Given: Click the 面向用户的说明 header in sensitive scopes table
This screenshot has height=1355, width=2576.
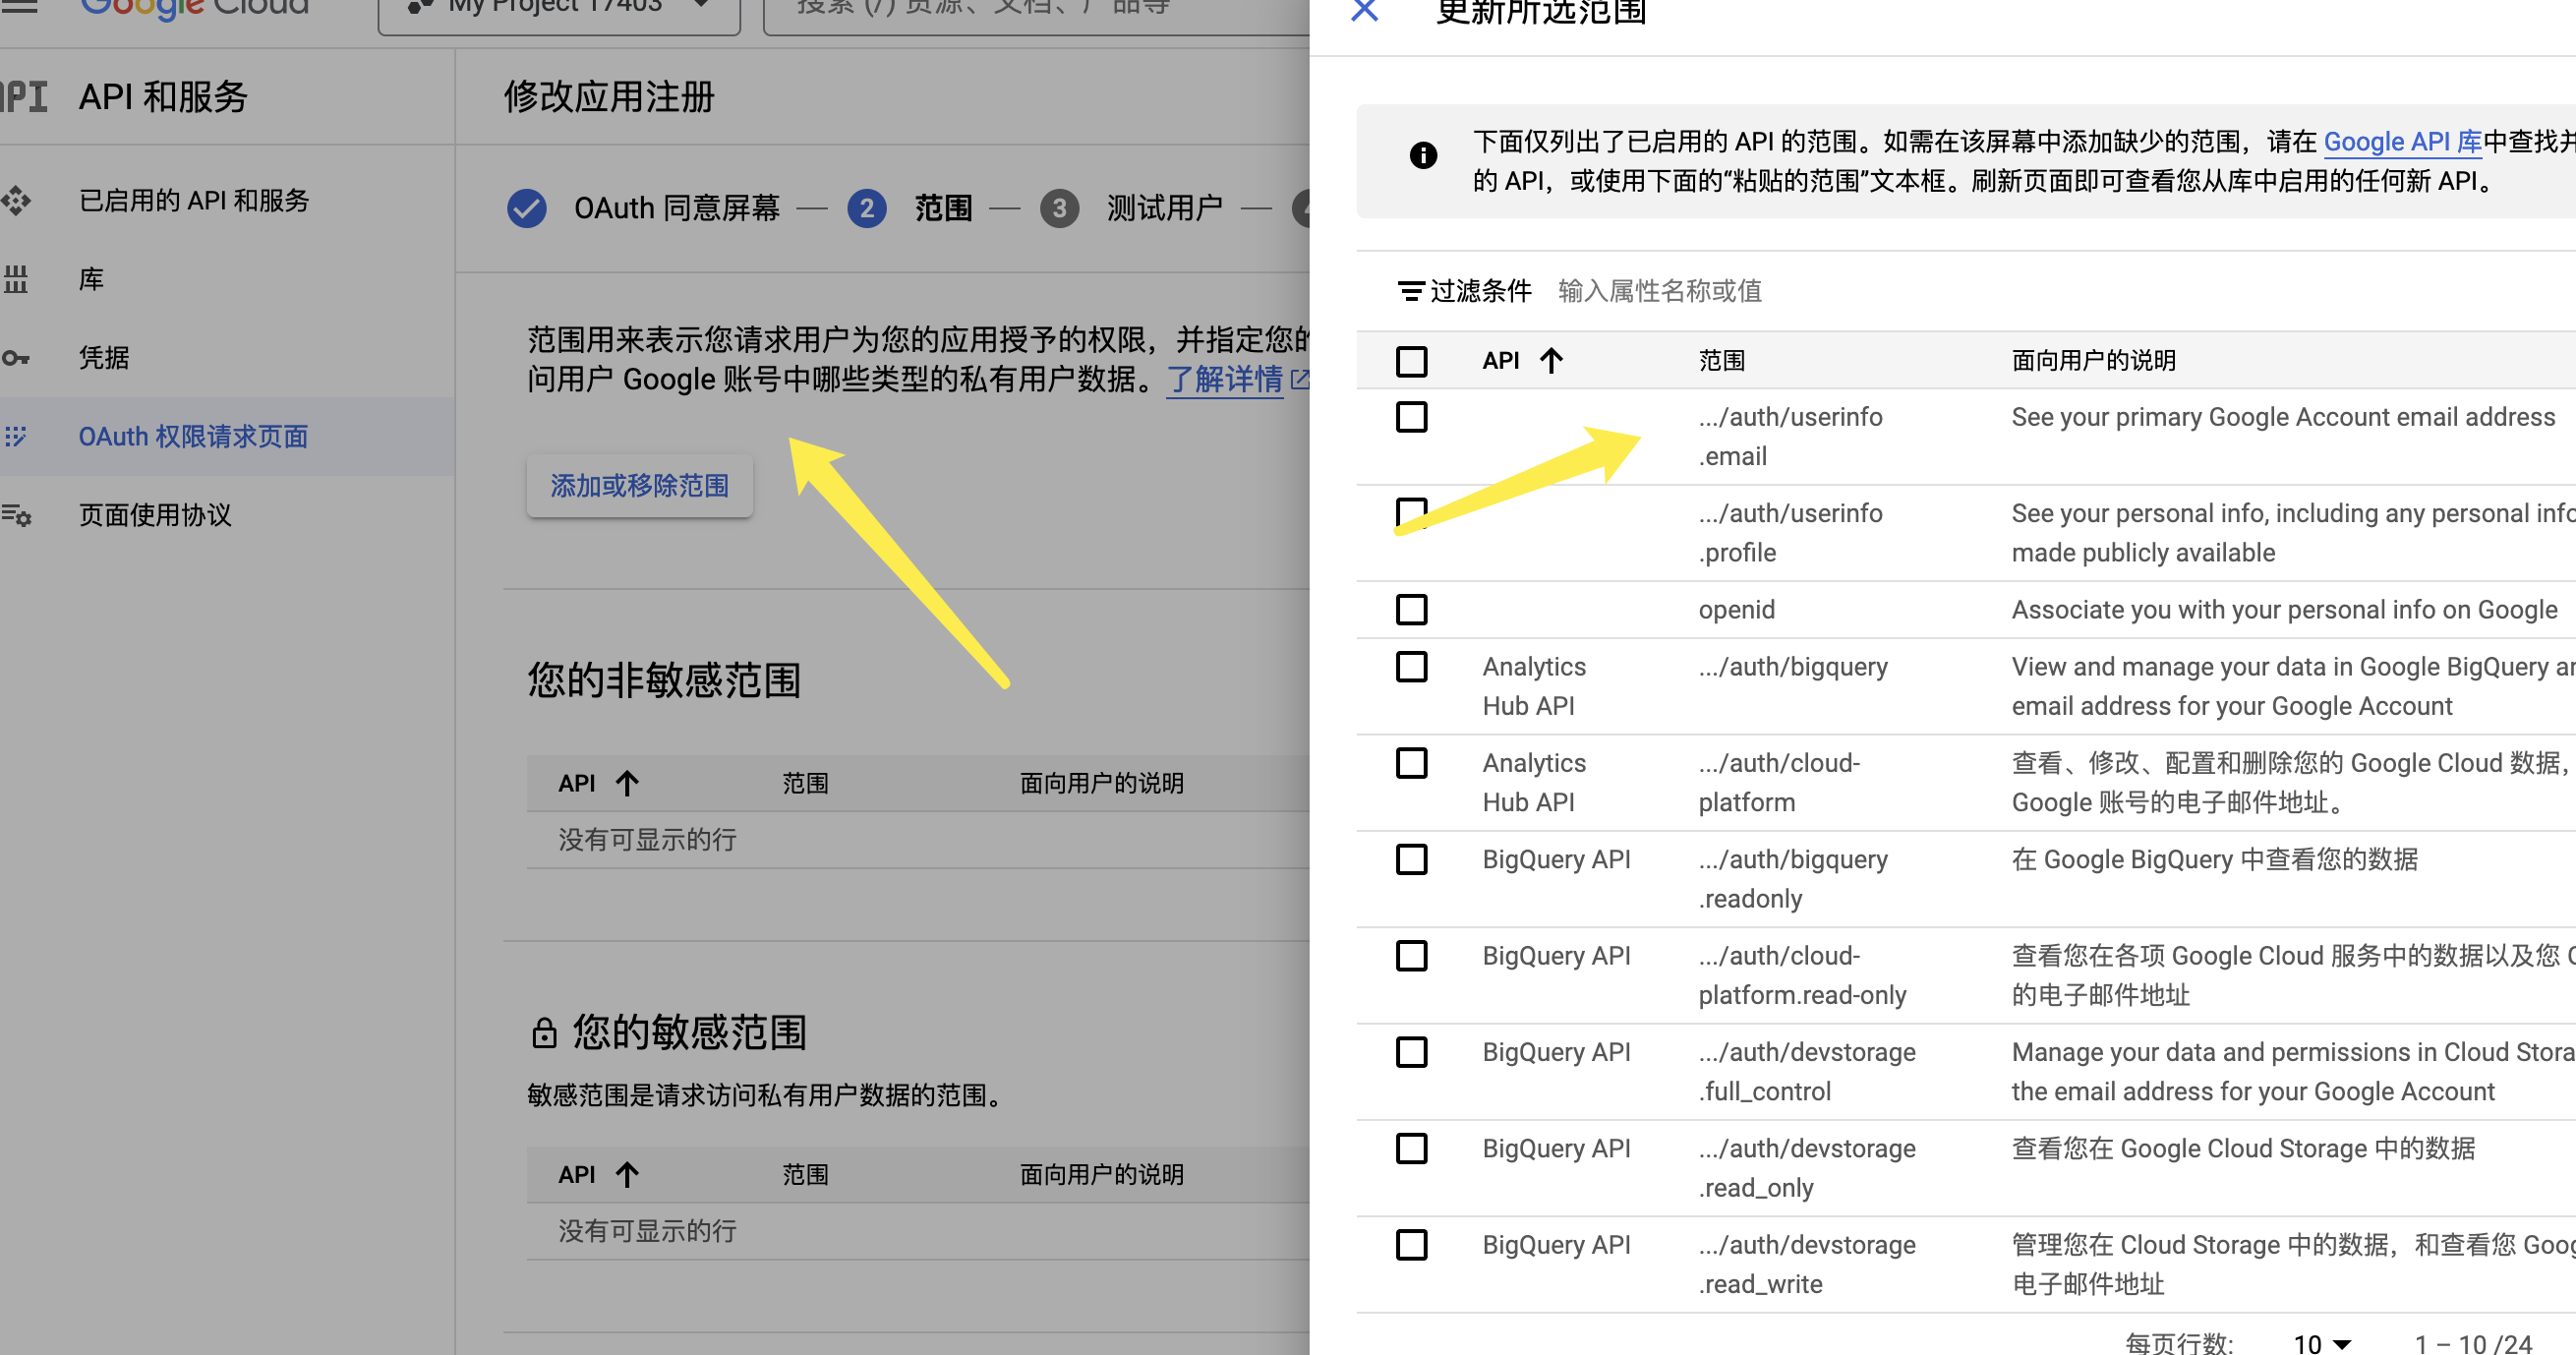Looking at the screenshot, I should (x=1101, y=1174).
